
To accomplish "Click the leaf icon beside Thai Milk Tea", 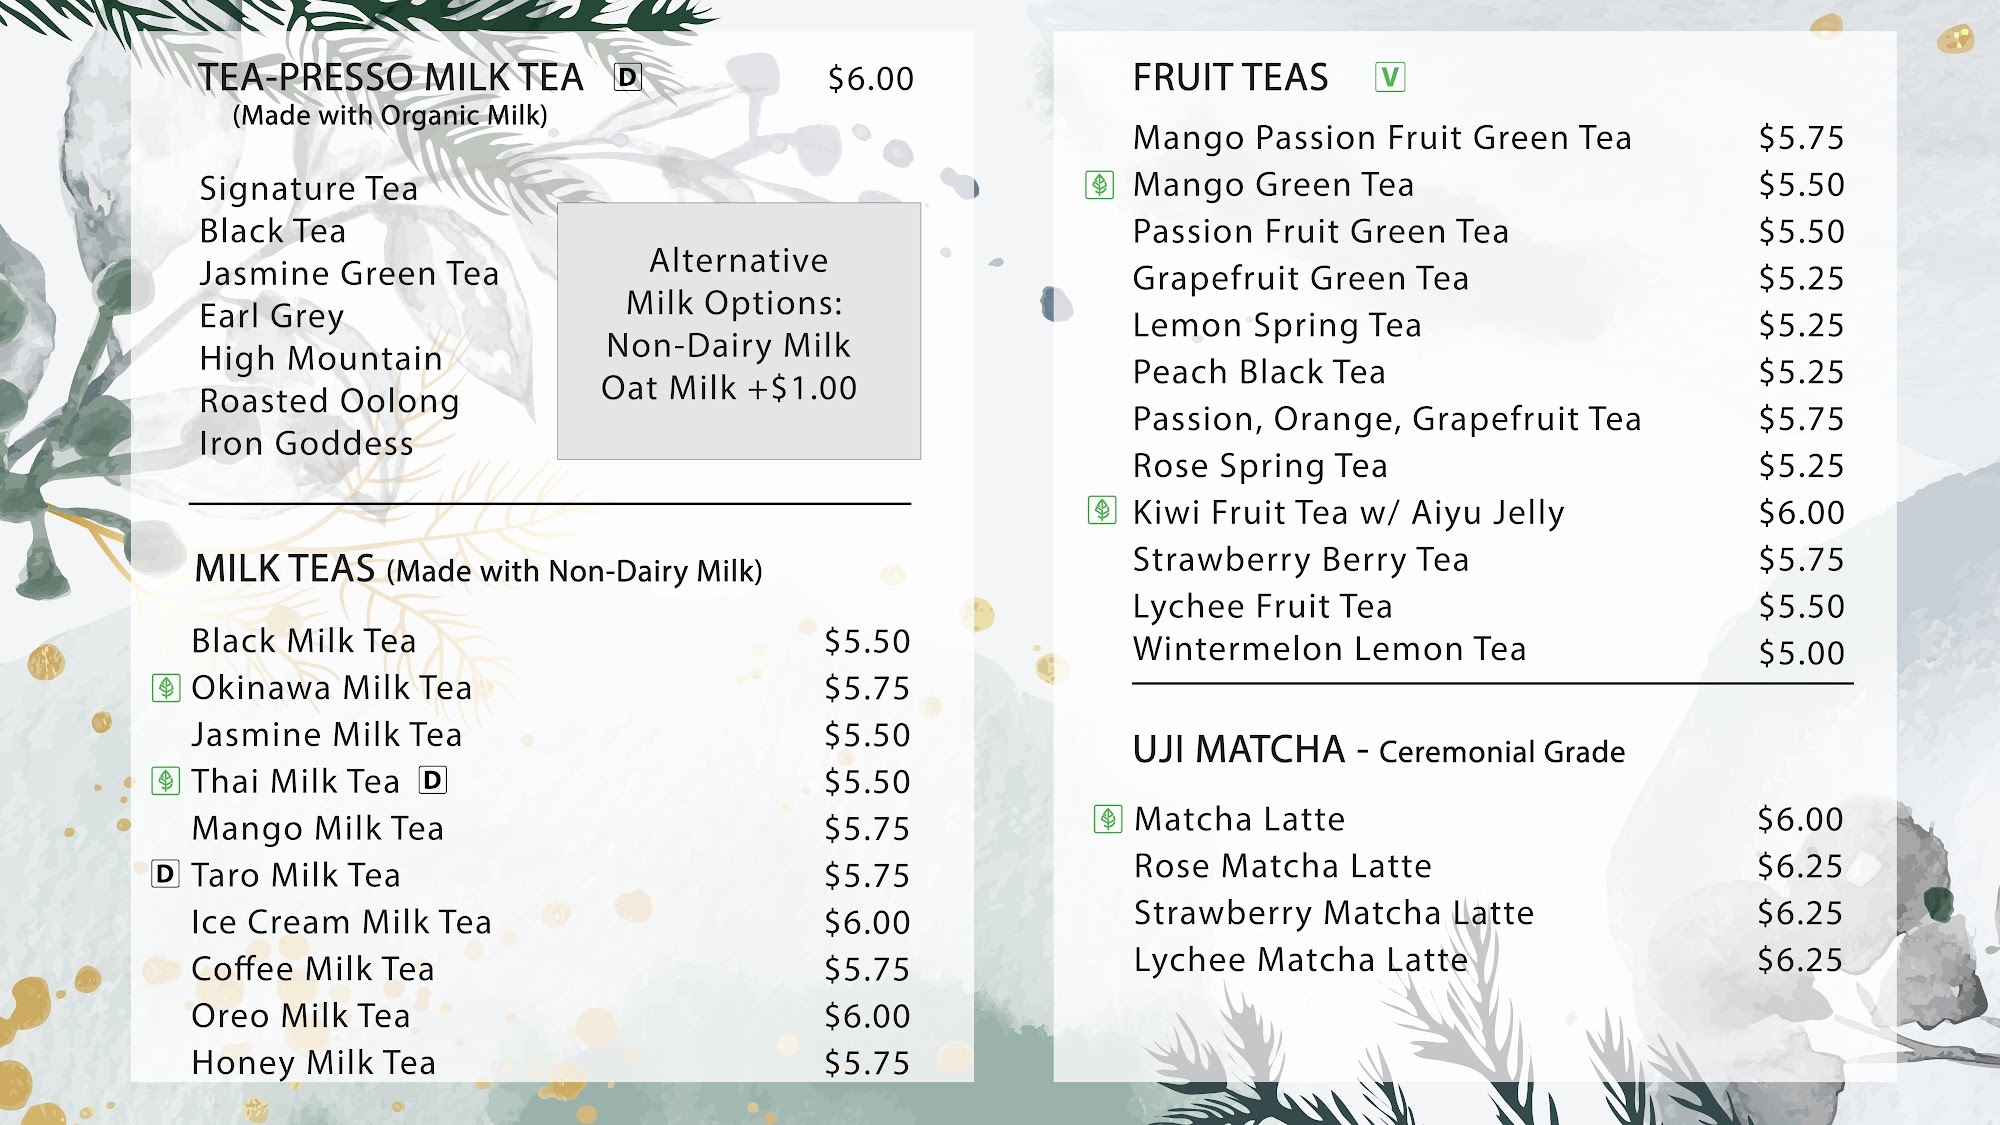I will click(x=166, y=781).
